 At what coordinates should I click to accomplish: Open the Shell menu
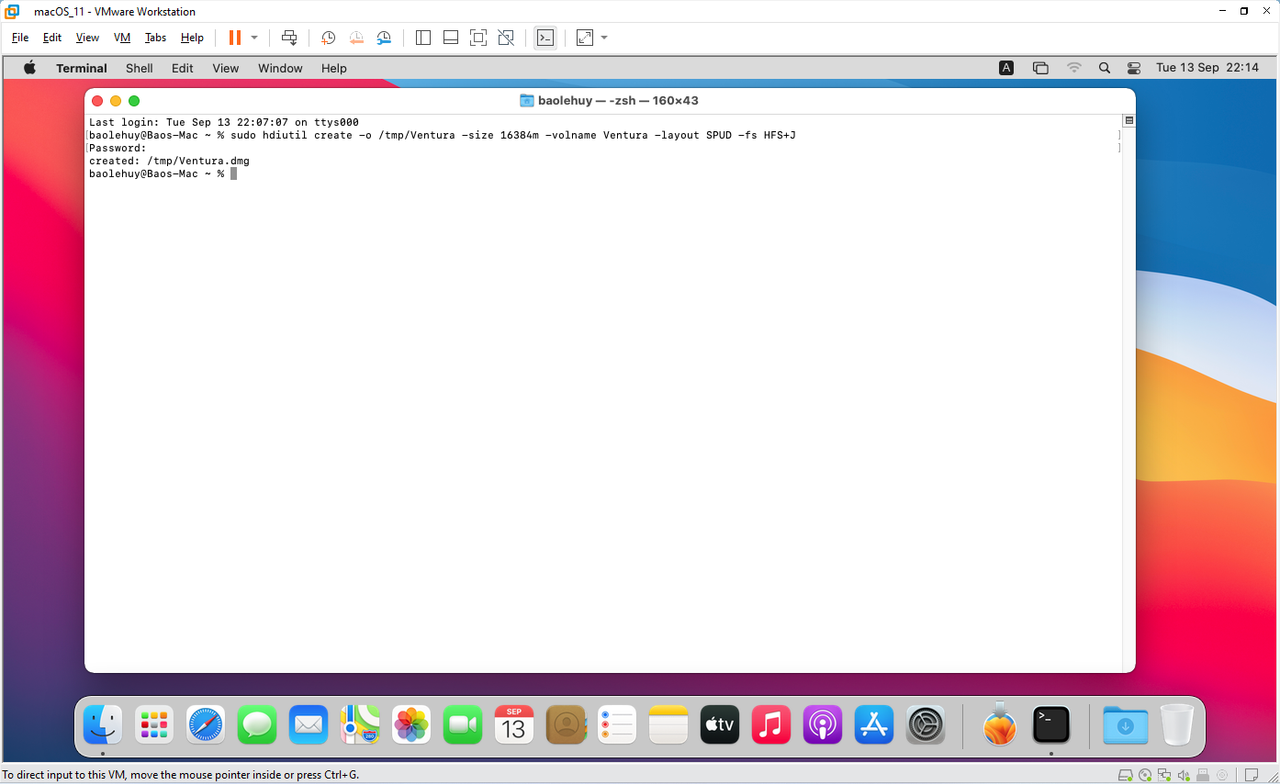(x=139, y=68)
